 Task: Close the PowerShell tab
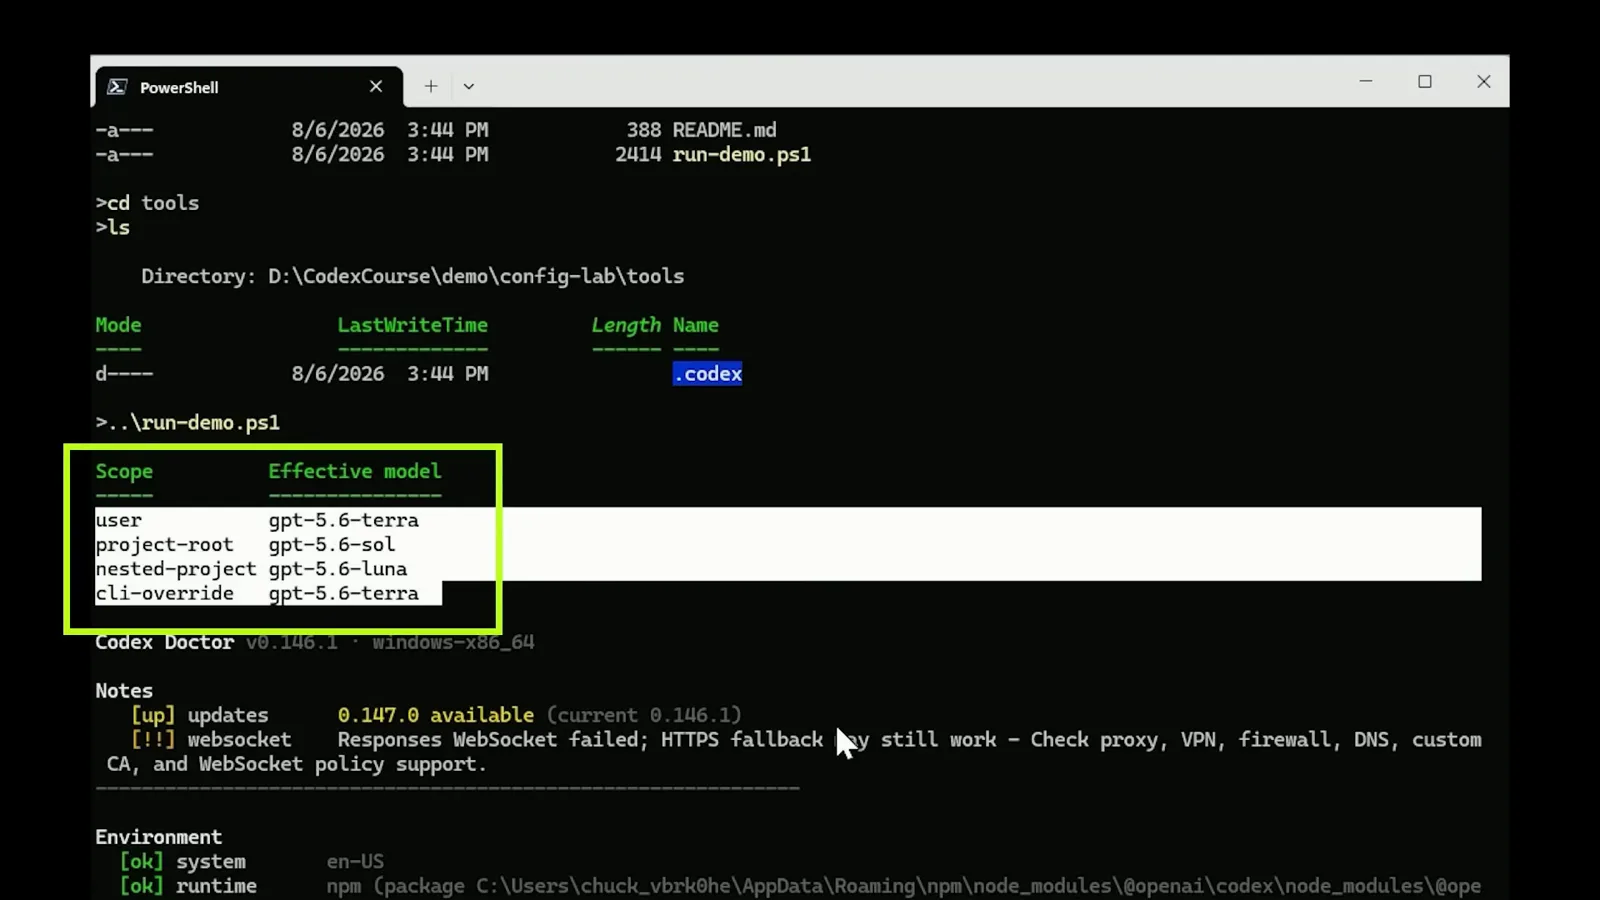point(376,87)
